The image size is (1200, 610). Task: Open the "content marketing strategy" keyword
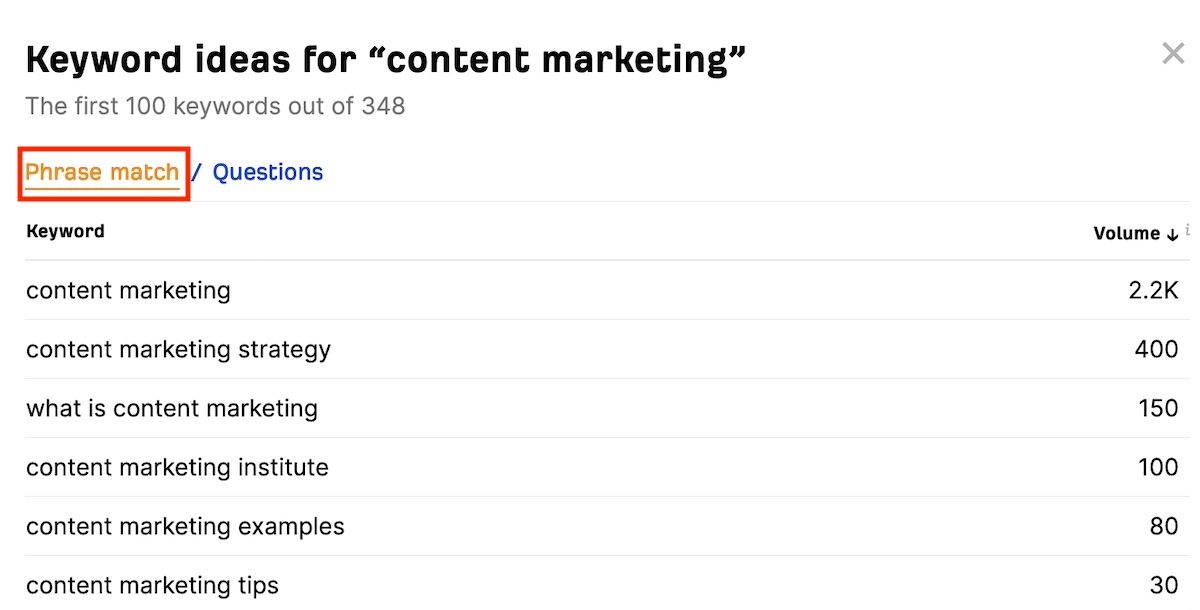(178, 350)
